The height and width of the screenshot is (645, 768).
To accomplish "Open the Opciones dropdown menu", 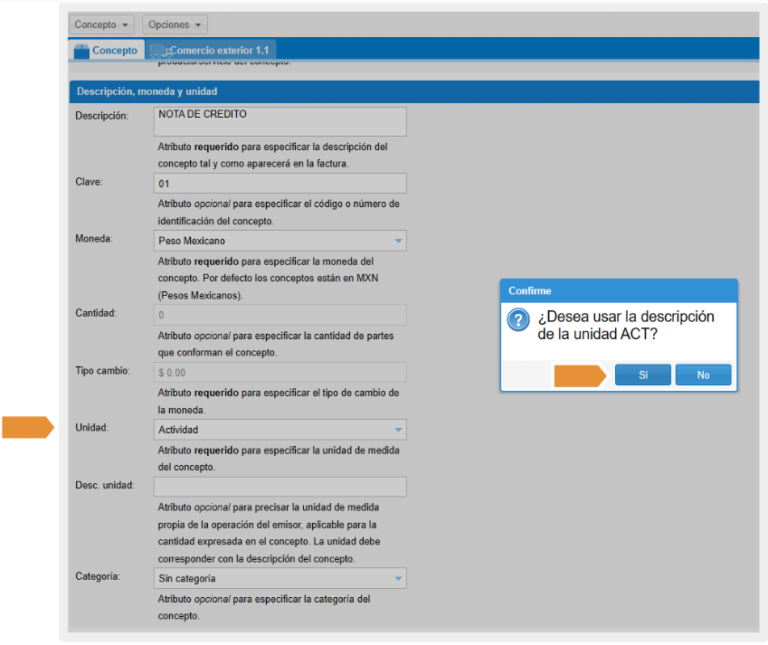I will click(x=175, y=24).
